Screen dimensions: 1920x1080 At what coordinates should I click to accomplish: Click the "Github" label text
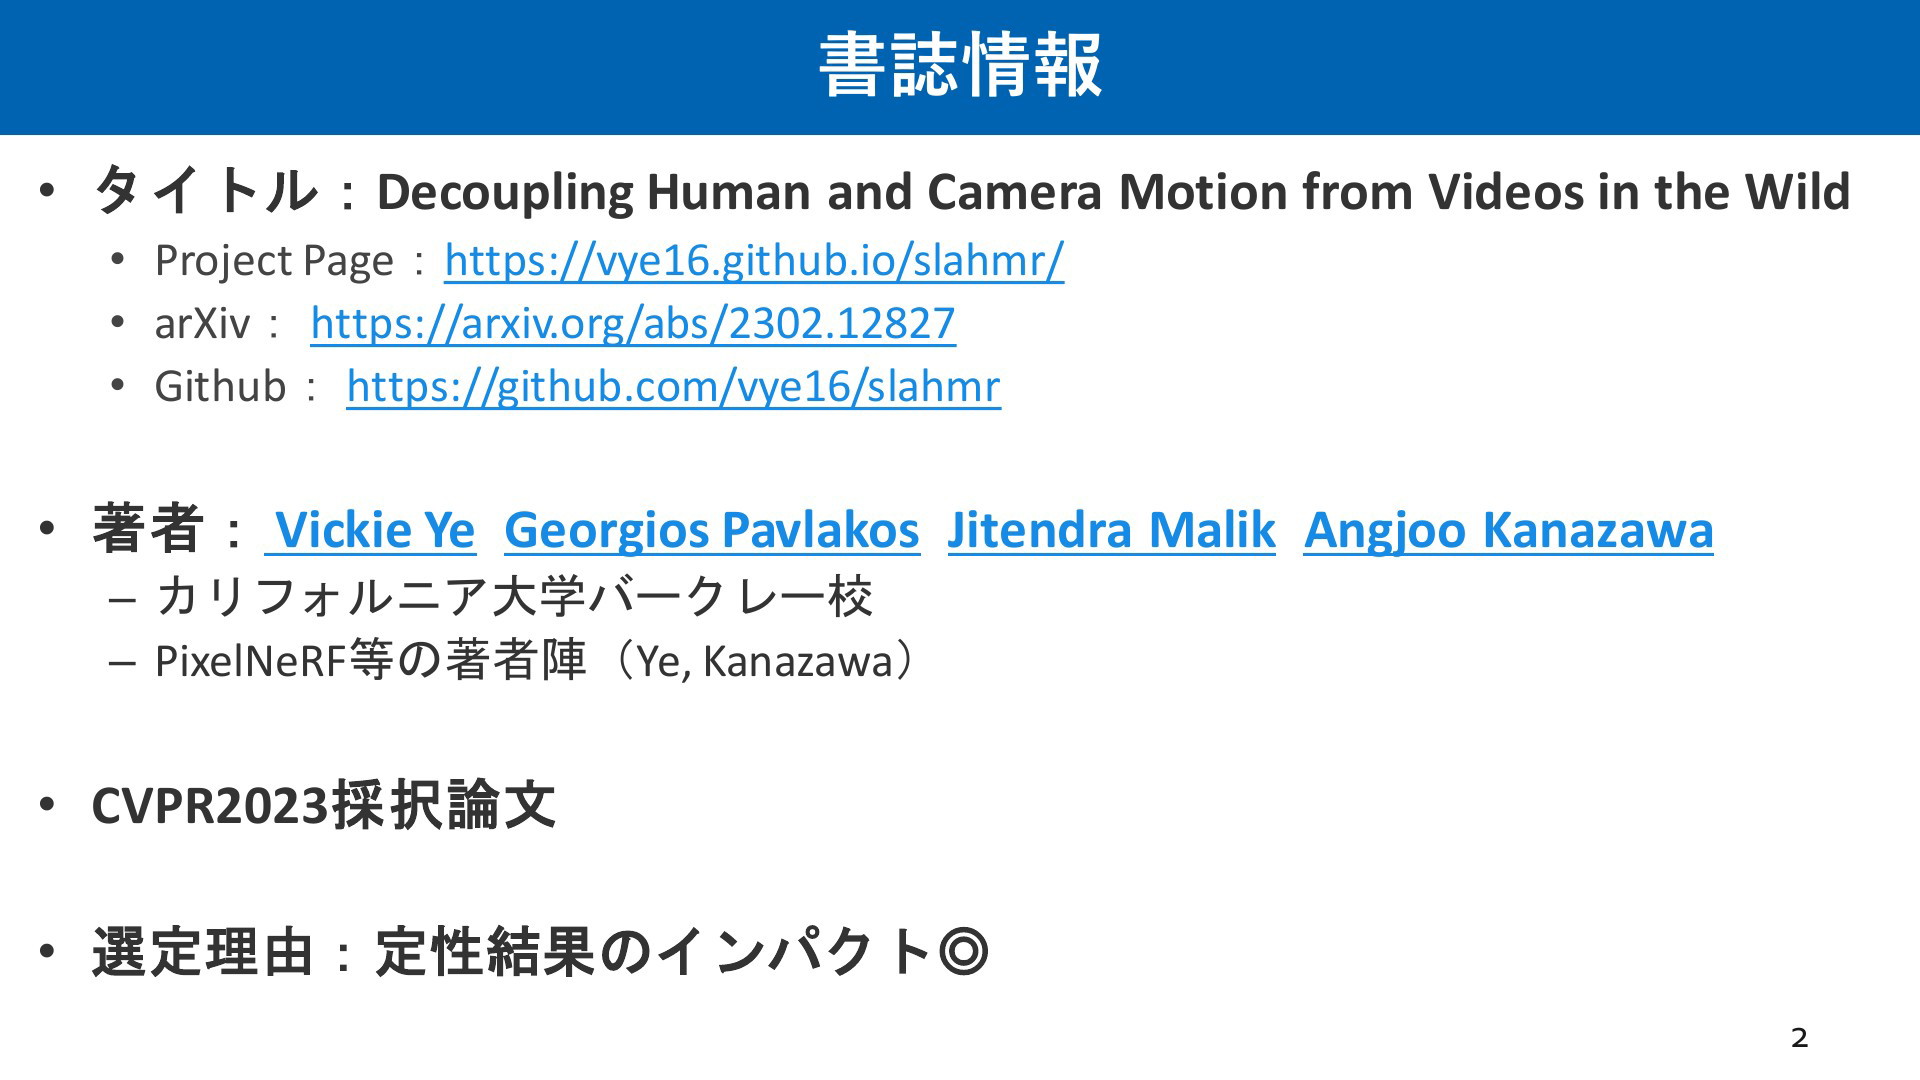[x=220, y=387]
